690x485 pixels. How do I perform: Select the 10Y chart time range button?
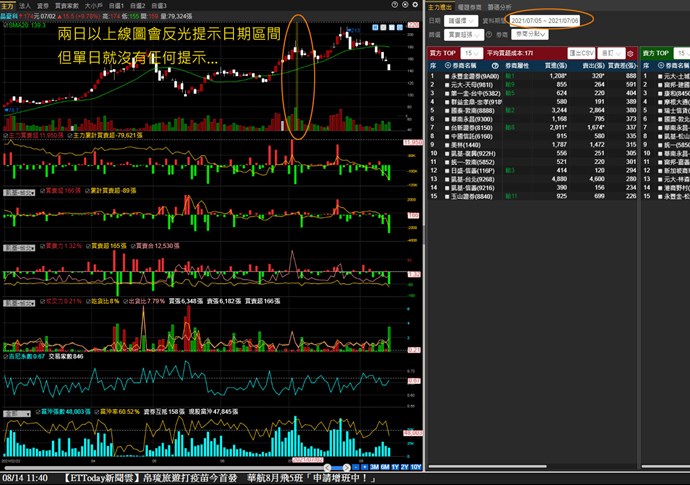click(x=413, y=468)
